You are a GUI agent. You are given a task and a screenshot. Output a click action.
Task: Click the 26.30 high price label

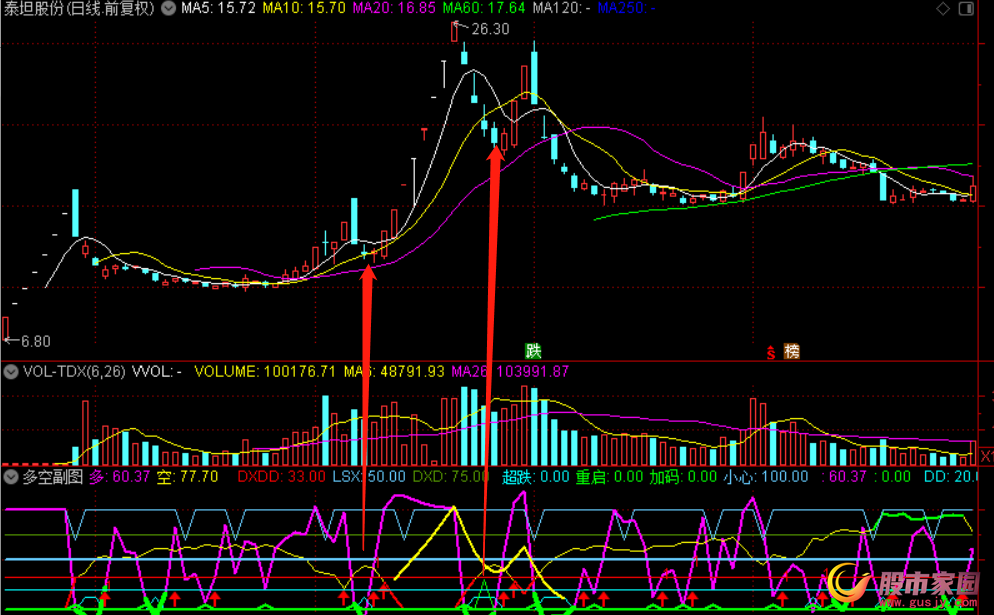tap(488, 29)
